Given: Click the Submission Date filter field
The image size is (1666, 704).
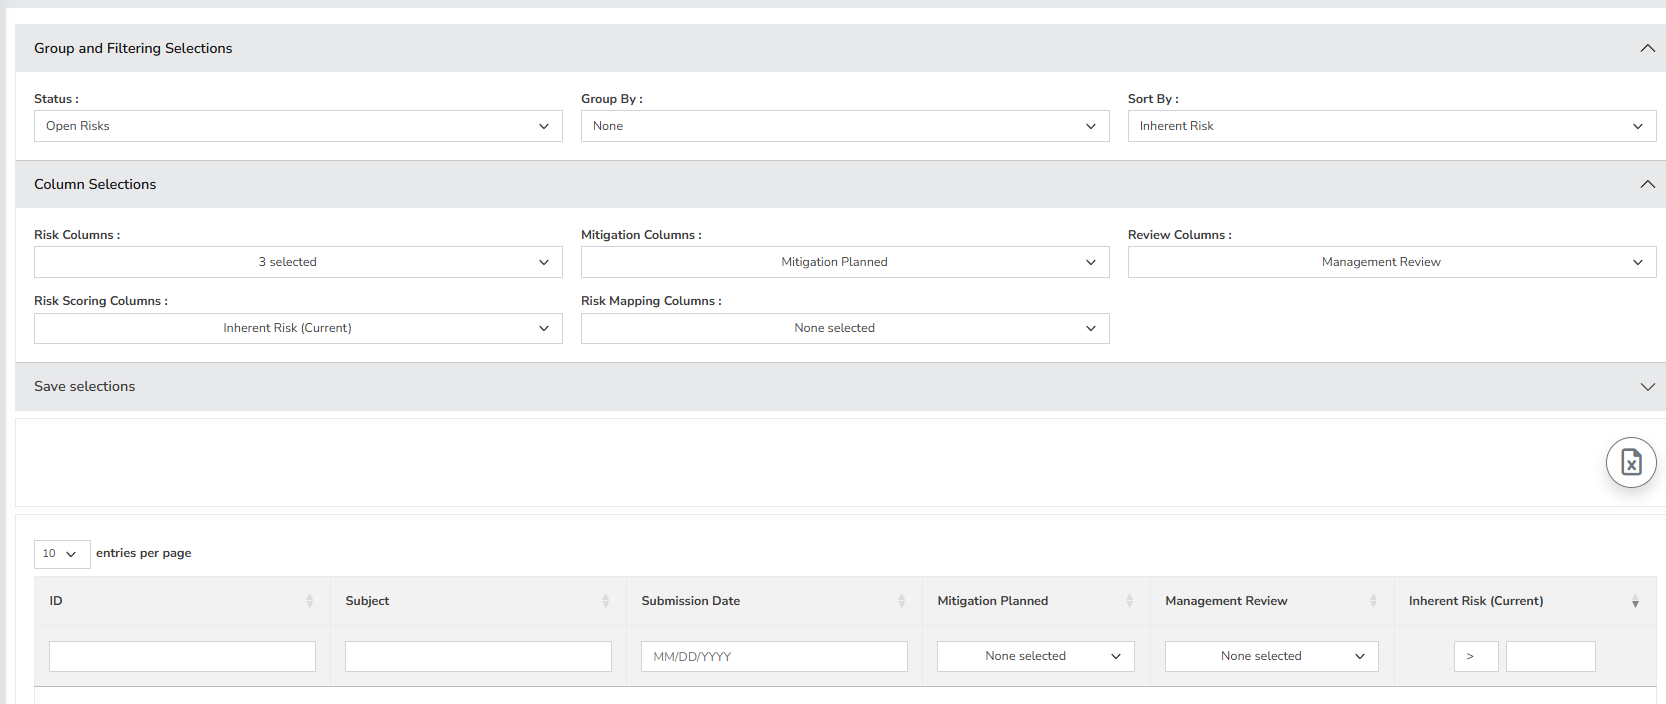Looking at the screenshot, I should 774,656.
